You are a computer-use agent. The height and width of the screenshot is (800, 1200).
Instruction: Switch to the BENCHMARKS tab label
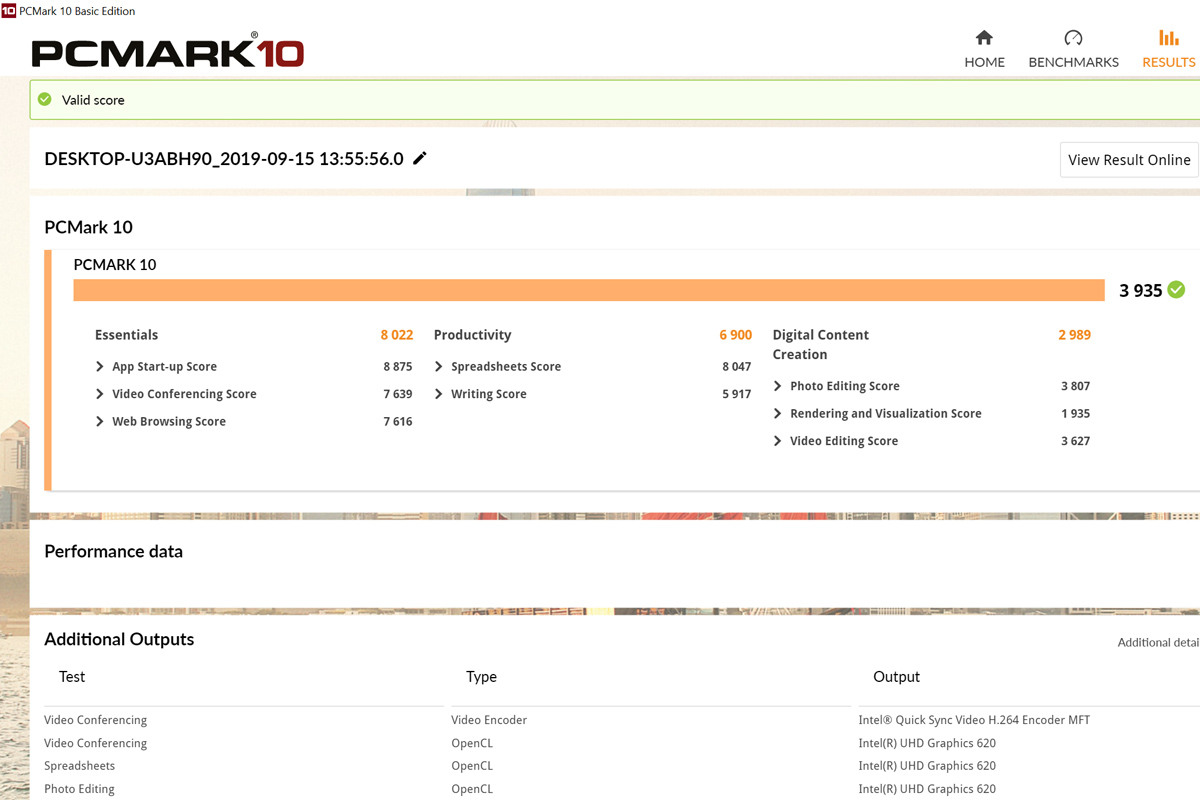click(x=1073, y=62)
